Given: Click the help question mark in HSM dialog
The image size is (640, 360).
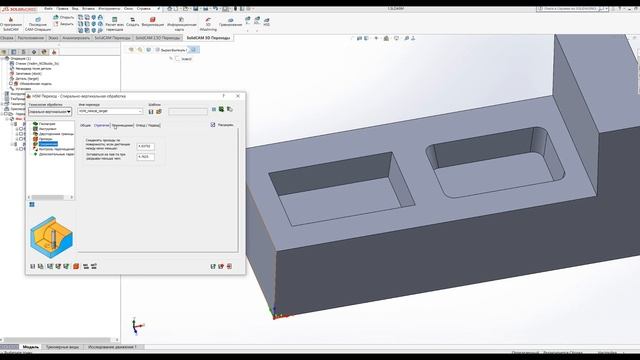Looking at the screenshot, I should click(224, 96).
